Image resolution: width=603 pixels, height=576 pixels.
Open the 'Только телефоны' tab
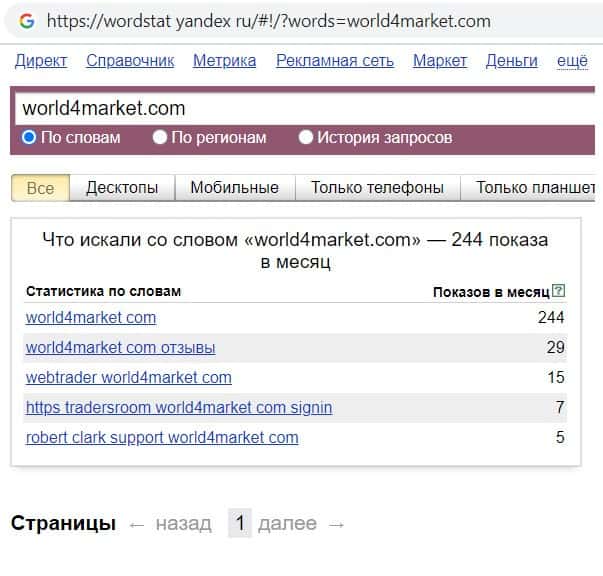(377, 187)
